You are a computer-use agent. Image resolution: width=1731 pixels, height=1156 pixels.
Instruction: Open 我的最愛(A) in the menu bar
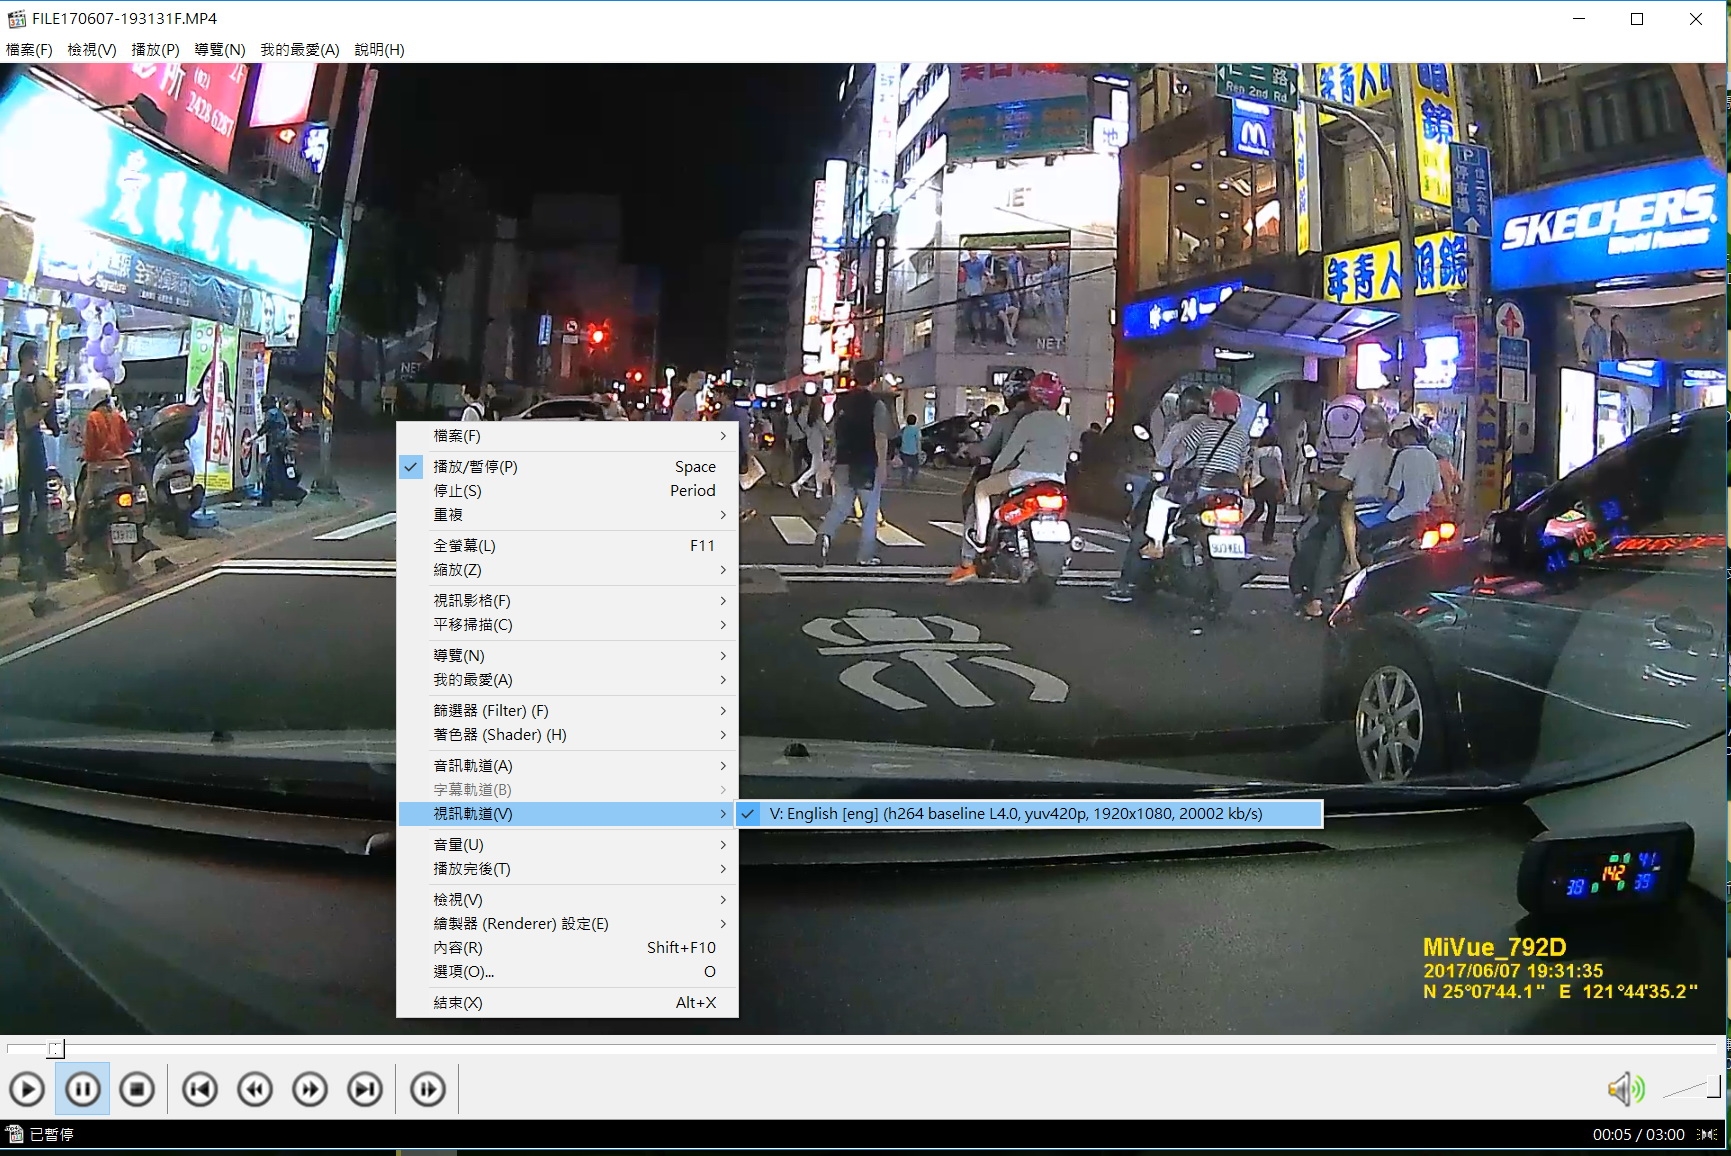[300, 50]
